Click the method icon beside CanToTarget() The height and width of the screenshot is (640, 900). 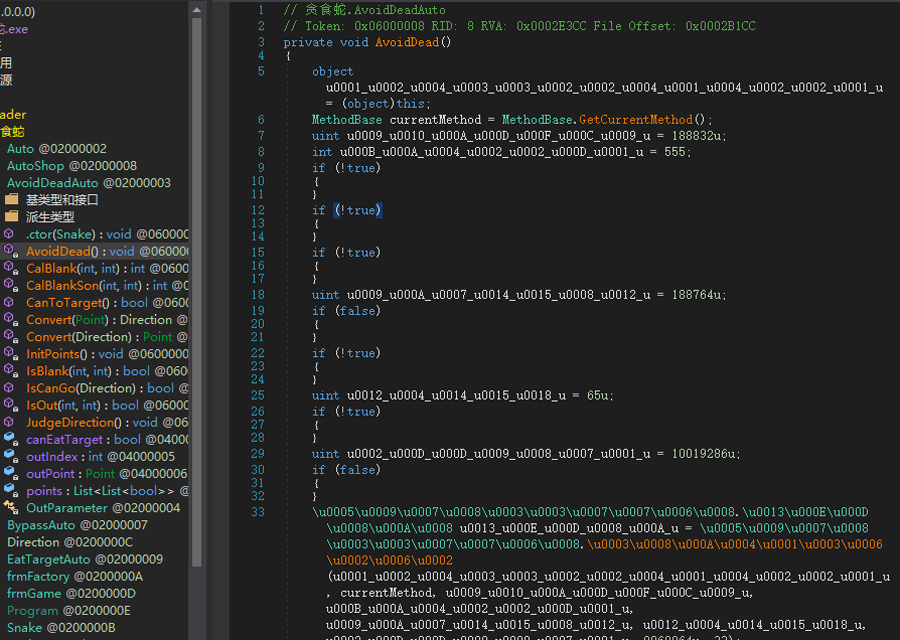coord(9,302)
